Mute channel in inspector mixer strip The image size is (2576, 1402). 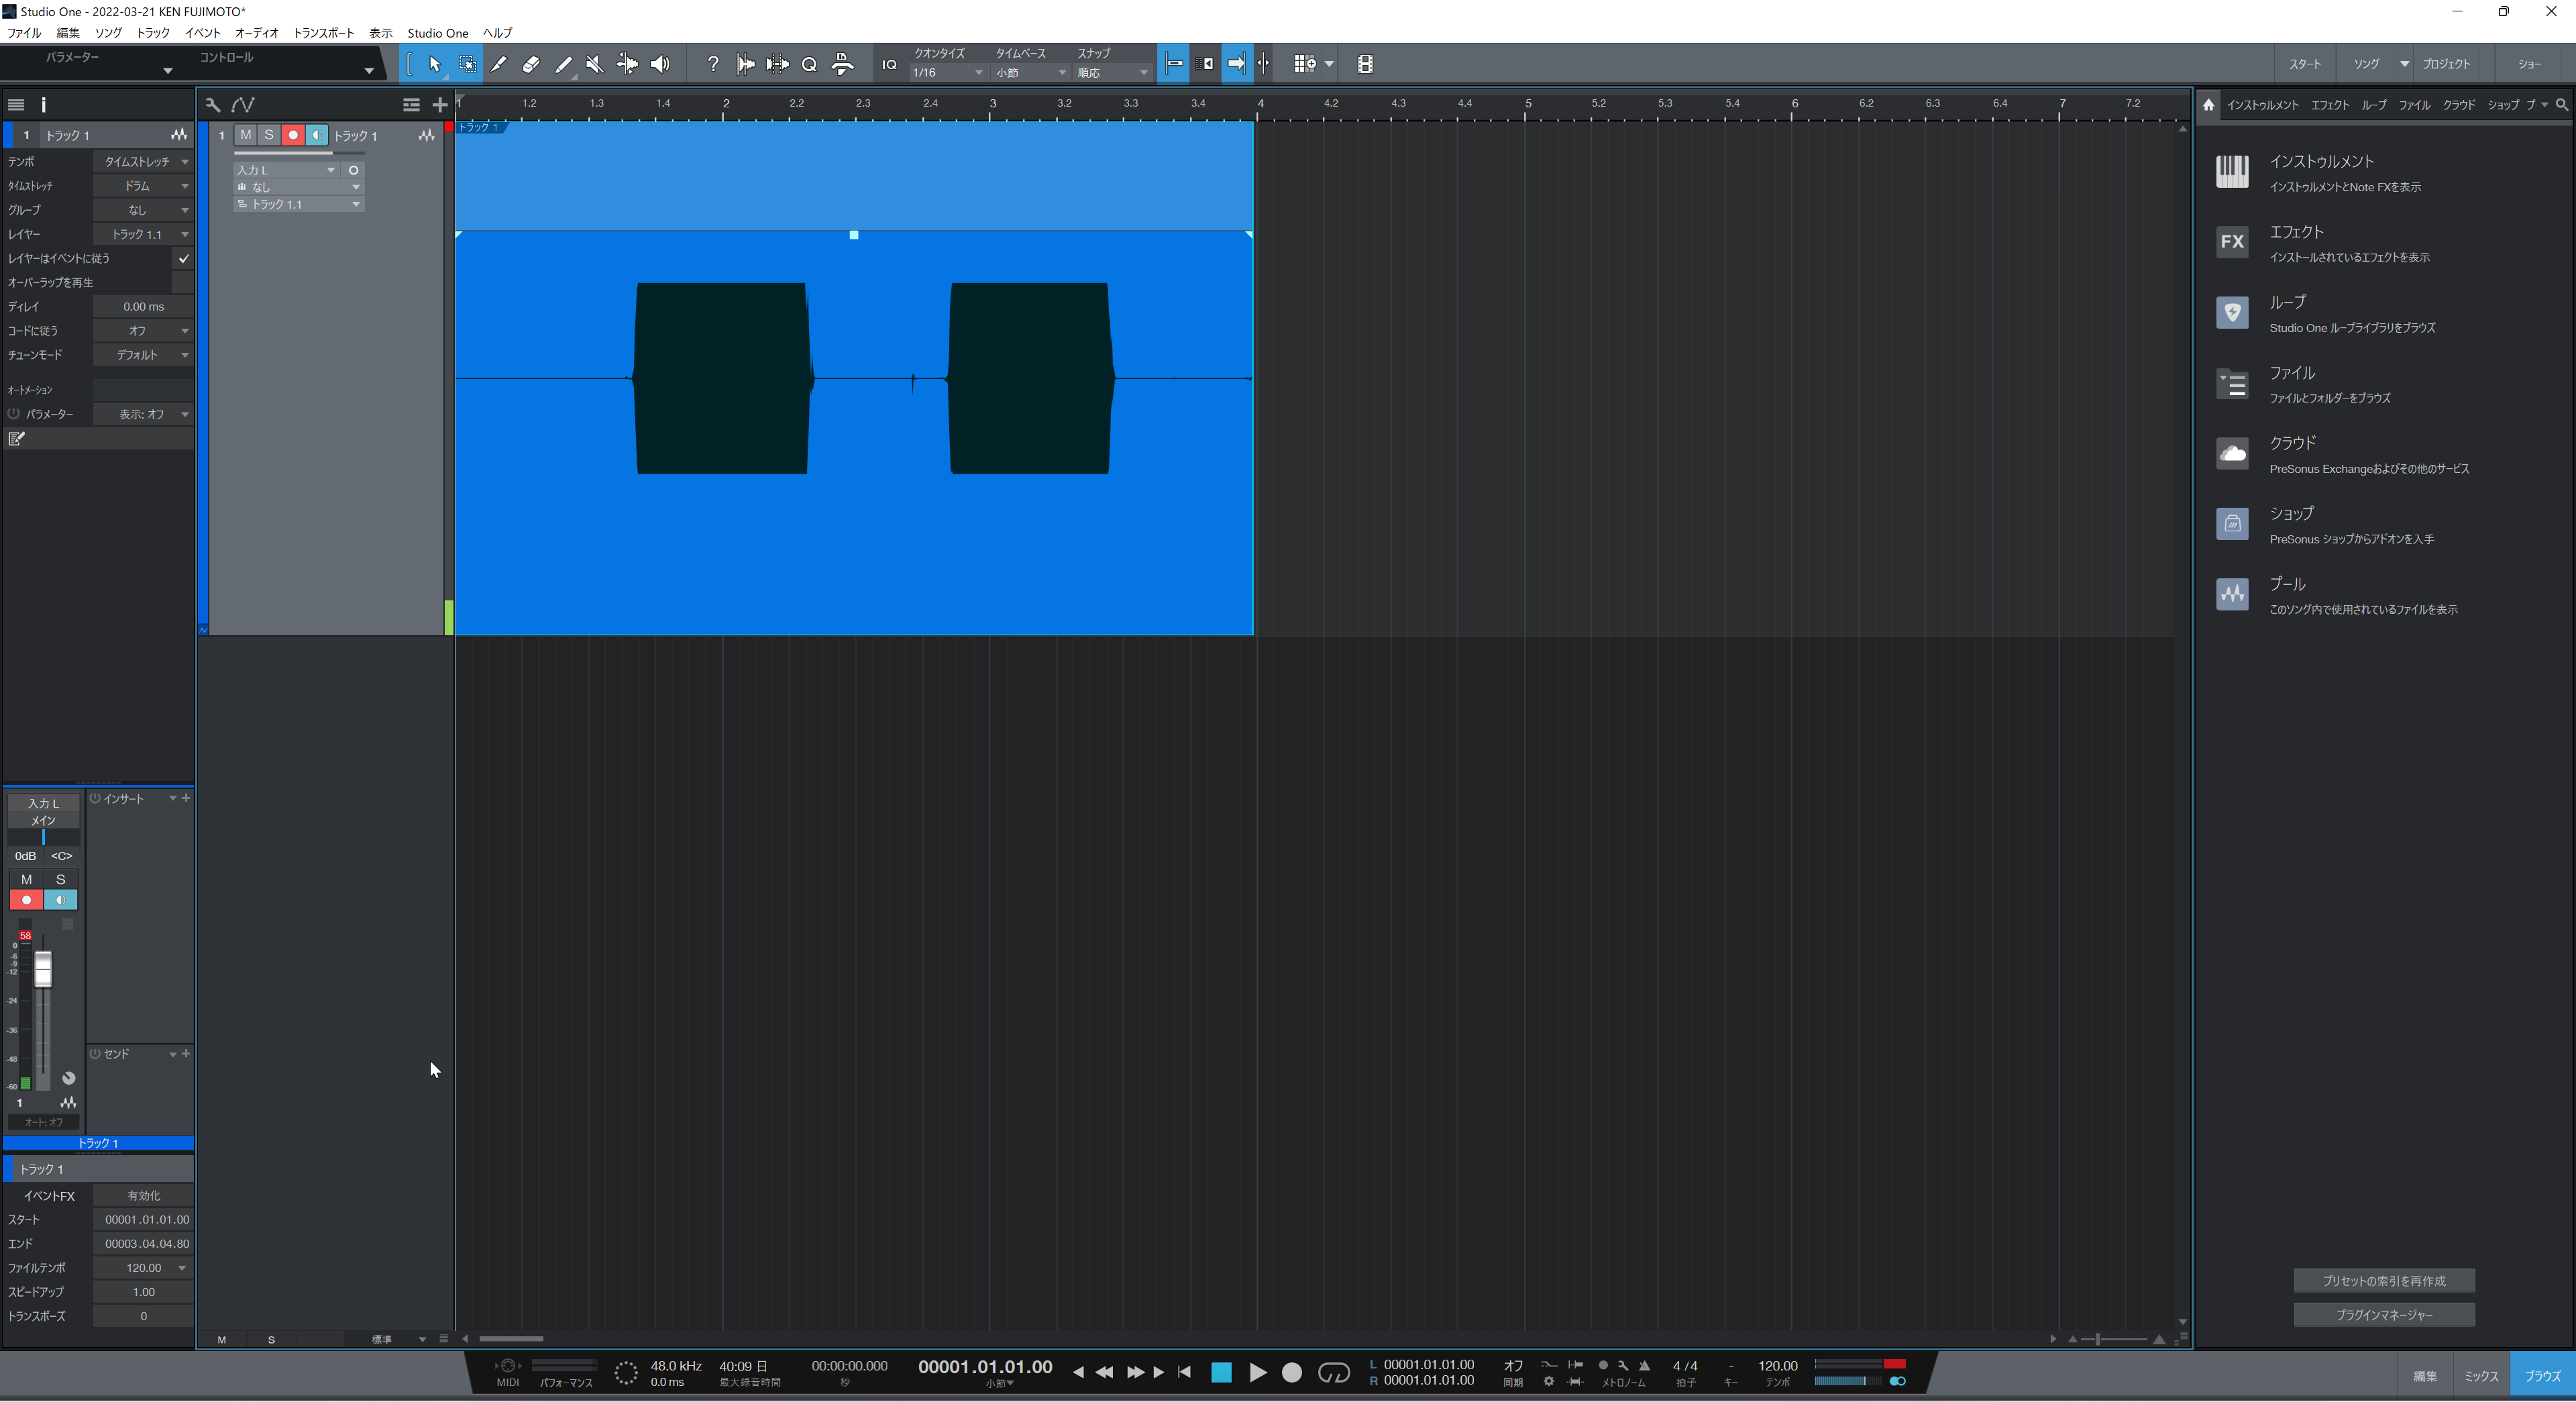[26, 879]
